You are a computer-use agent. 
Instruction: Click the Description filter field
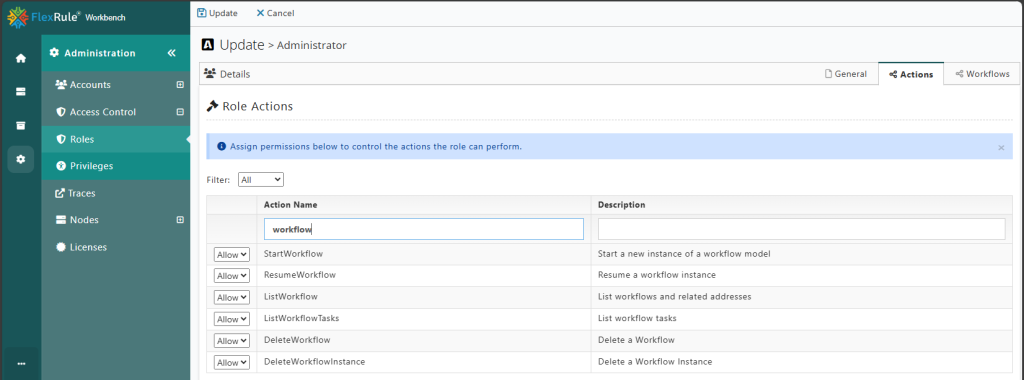[801, 229]
